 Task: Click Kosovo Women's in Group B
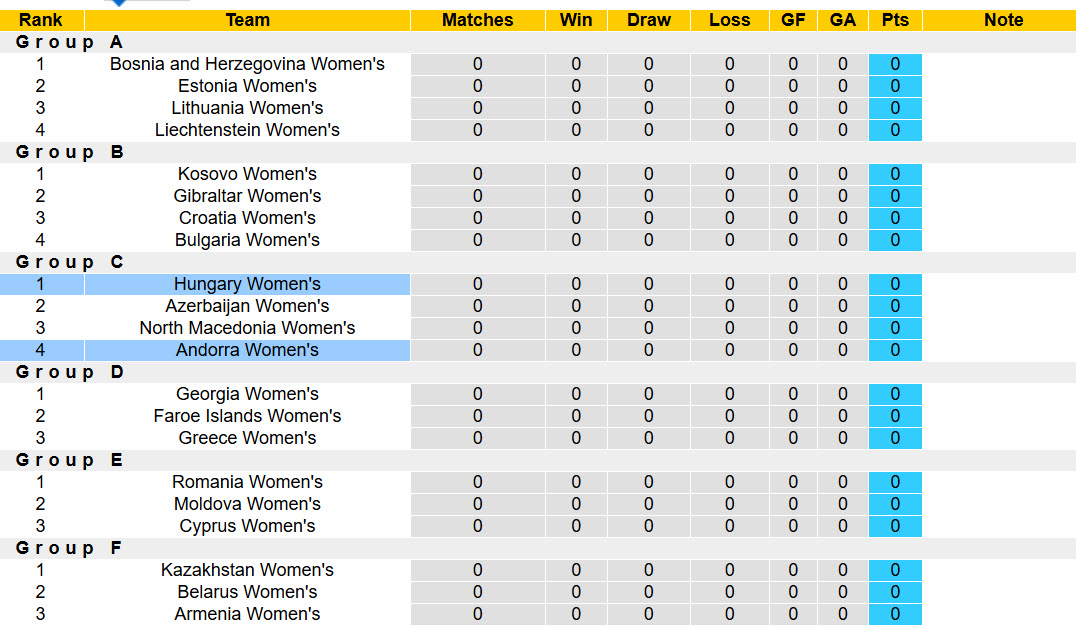tap(247, 174)
